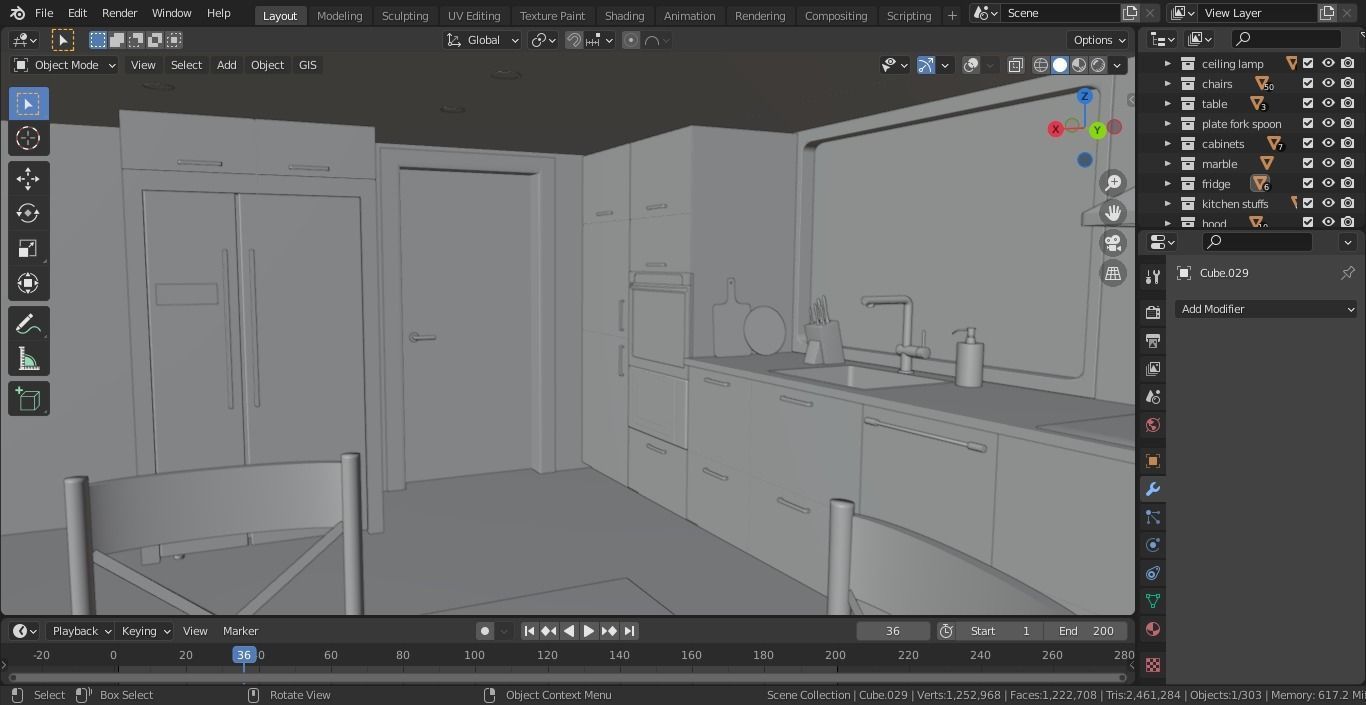
Task: Open the Output properties tab
Action: coord(1153,341)
